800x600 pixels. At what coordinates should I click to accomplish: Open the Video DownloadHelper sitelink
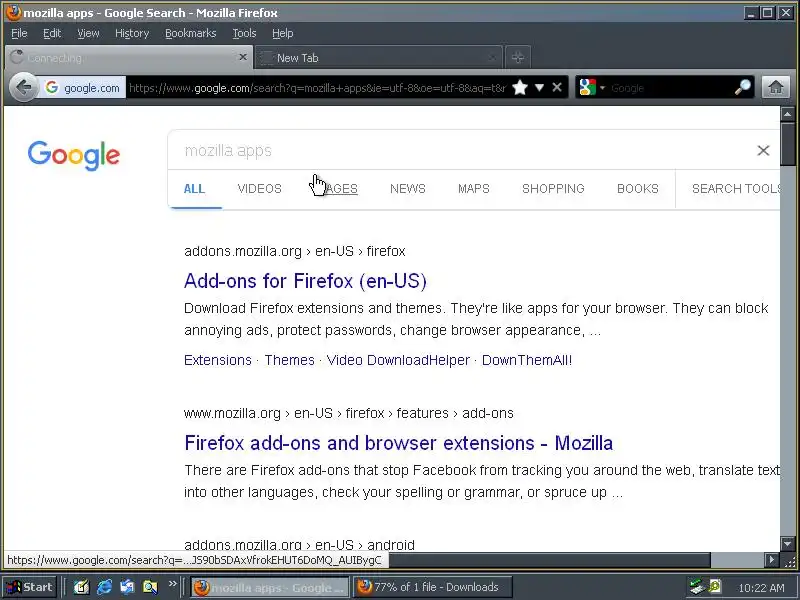coord(398,360)
